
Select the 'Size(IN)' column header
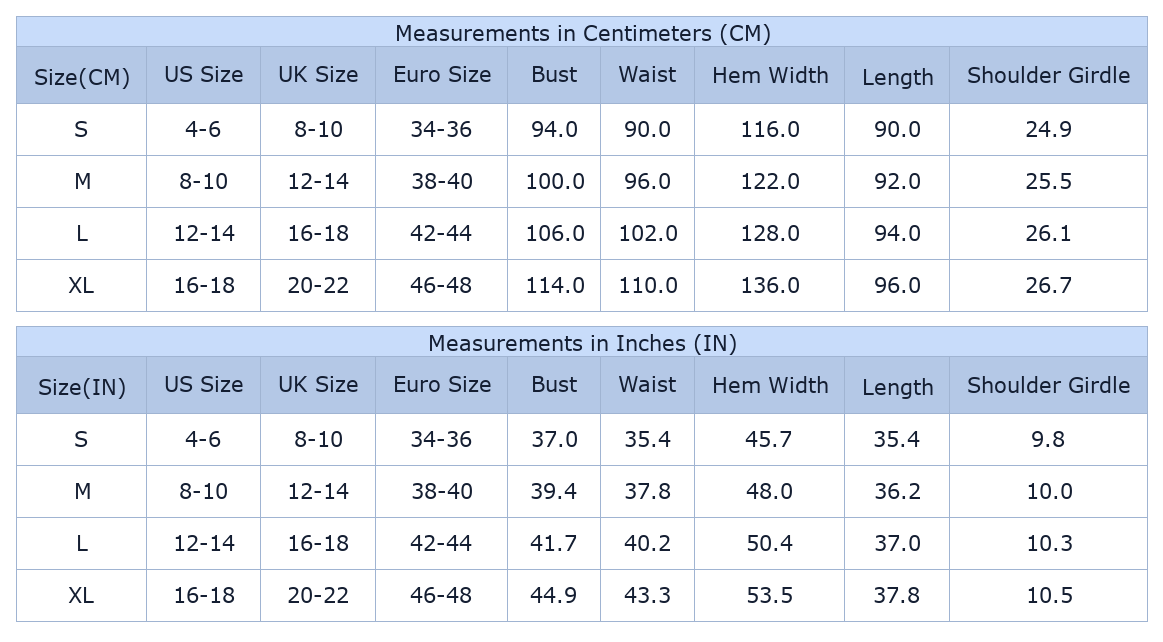click(x=82, y=387)
